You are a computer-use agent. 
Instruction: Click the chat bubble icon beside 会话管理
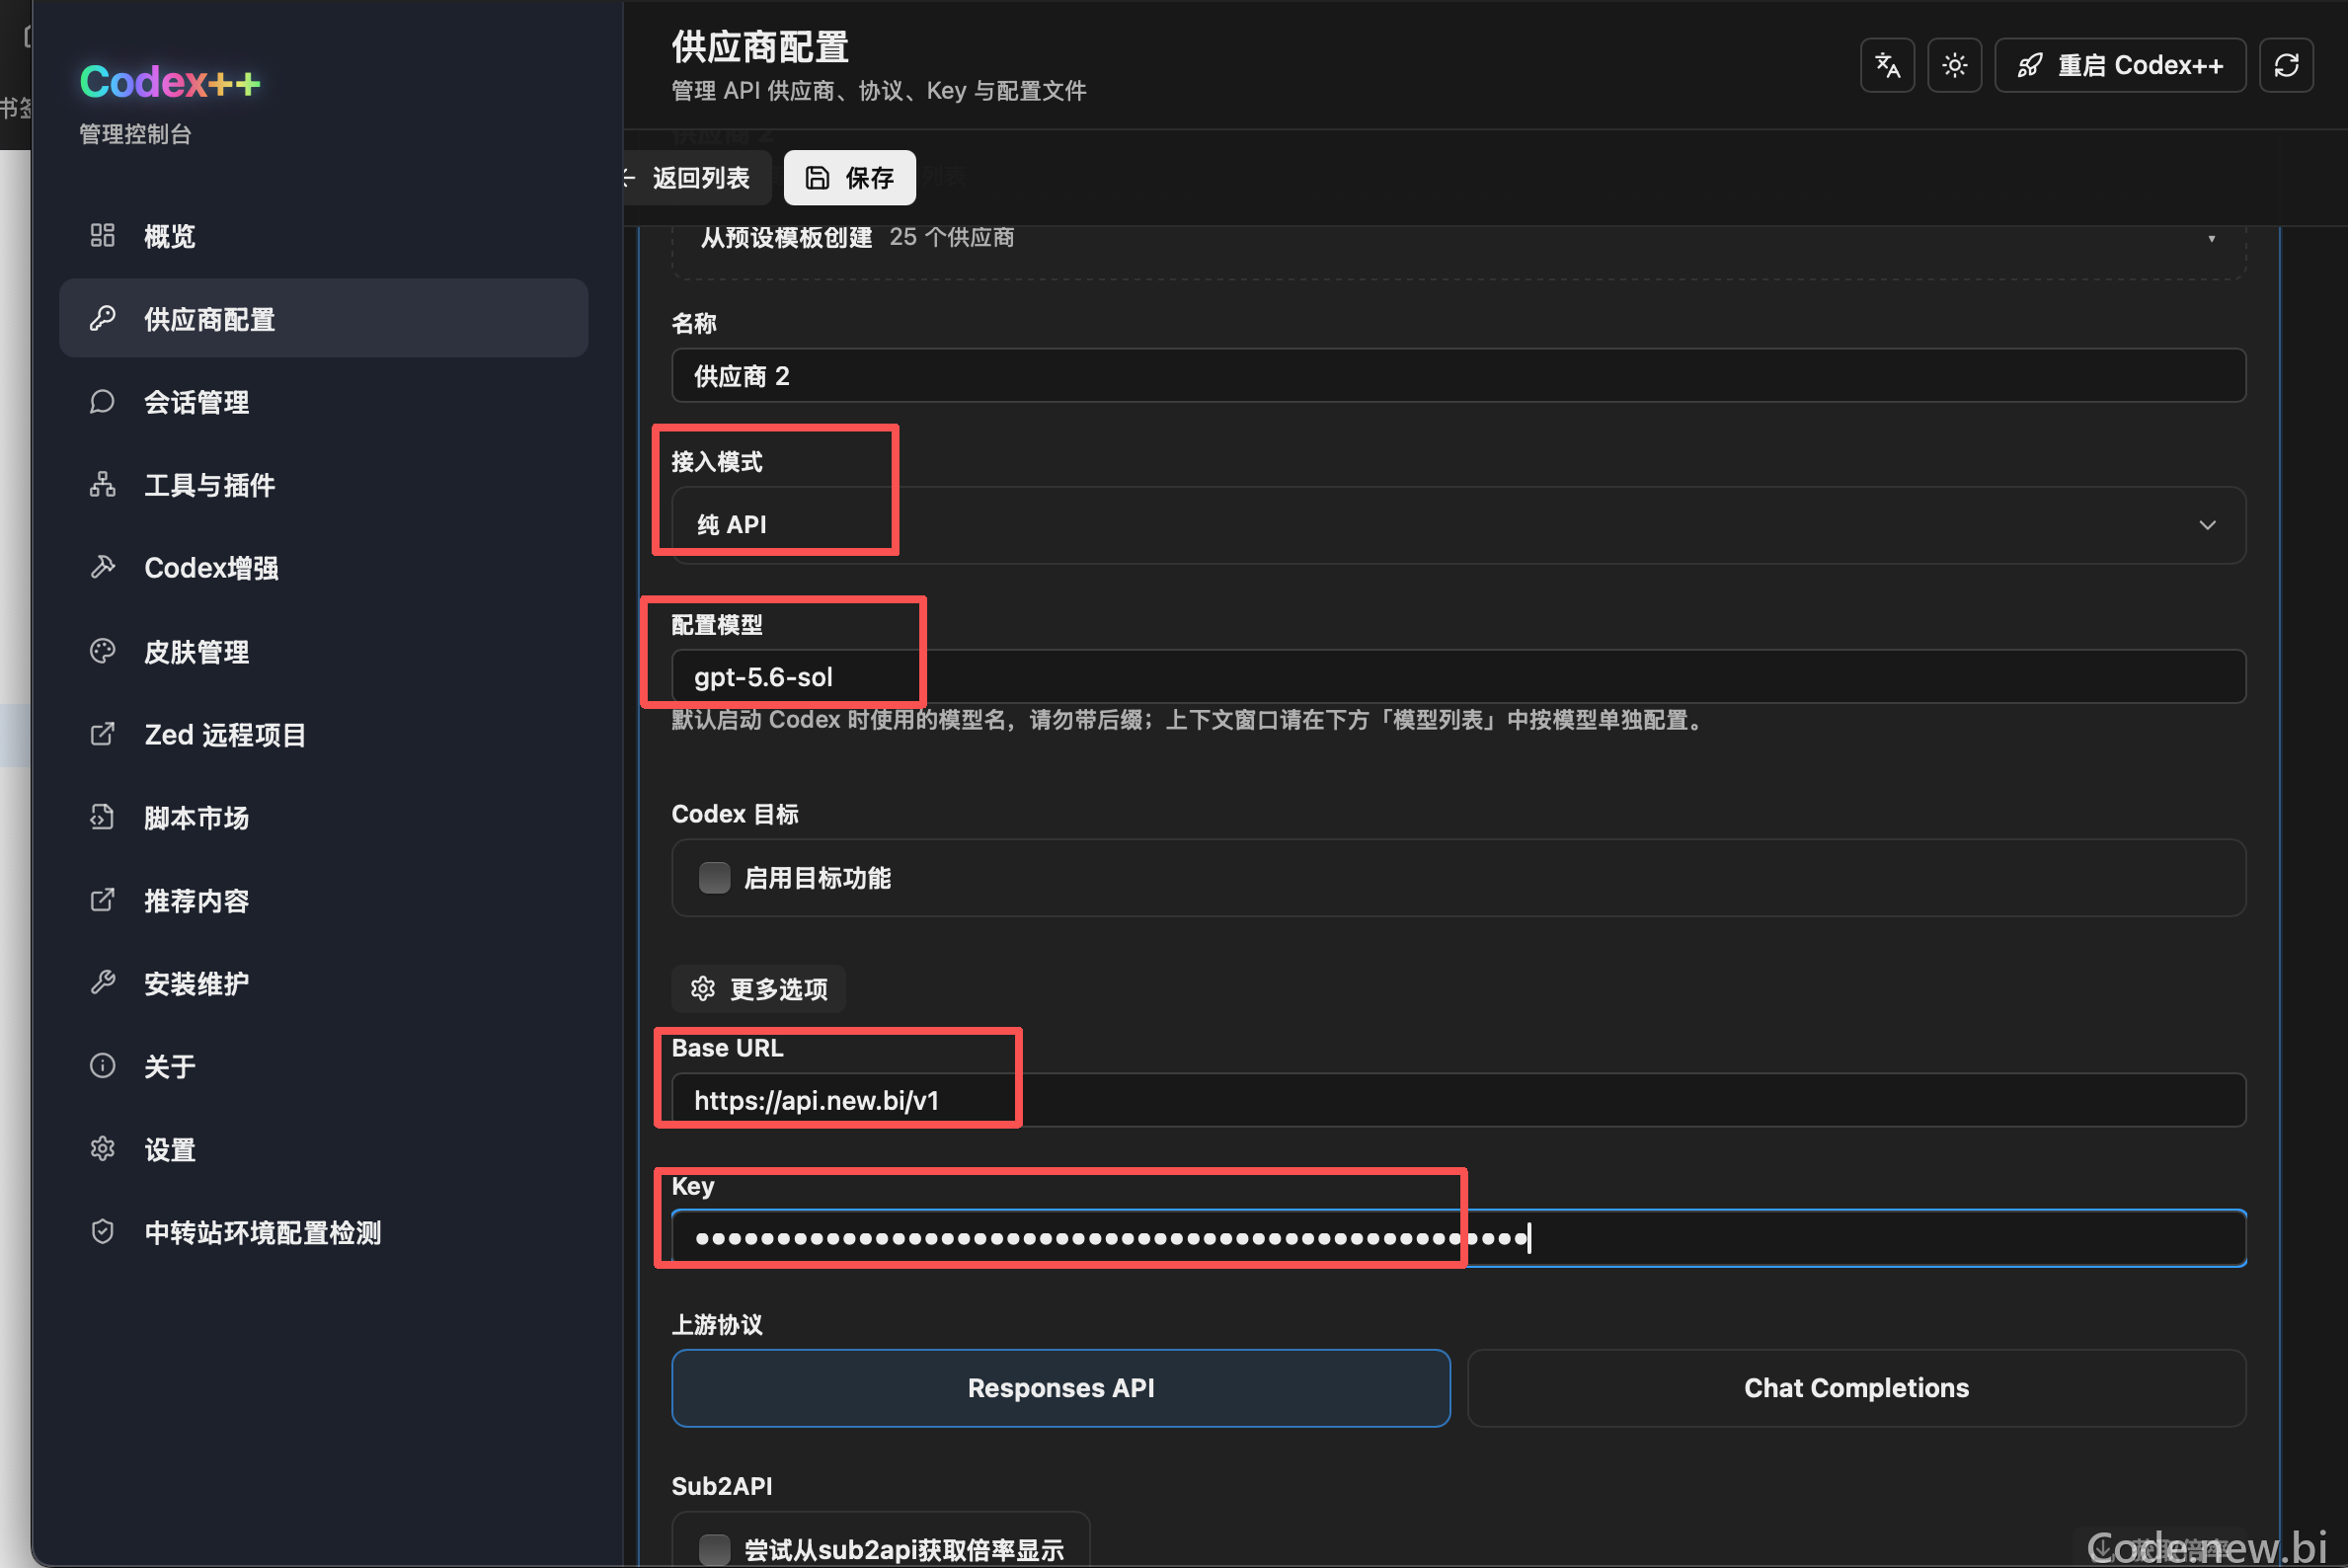coord(102,401)
